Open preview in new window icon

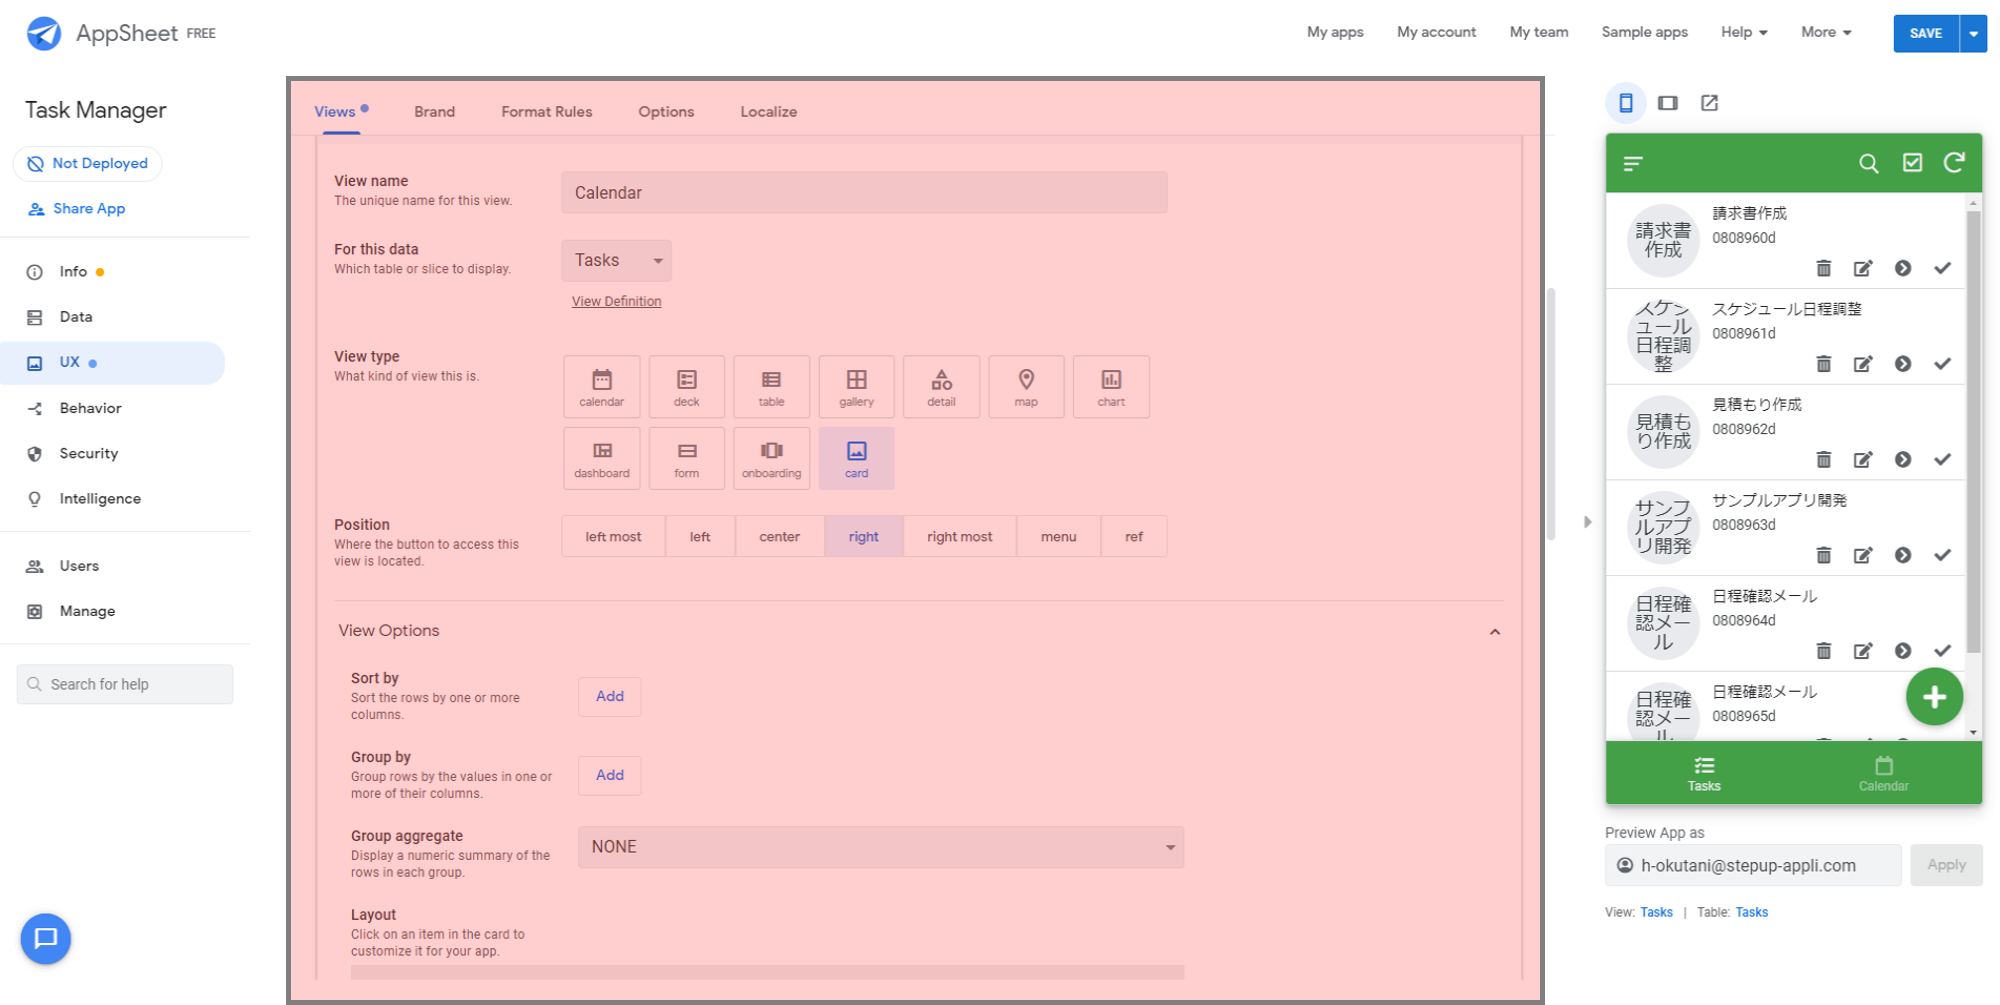[x=1709, y=103]
